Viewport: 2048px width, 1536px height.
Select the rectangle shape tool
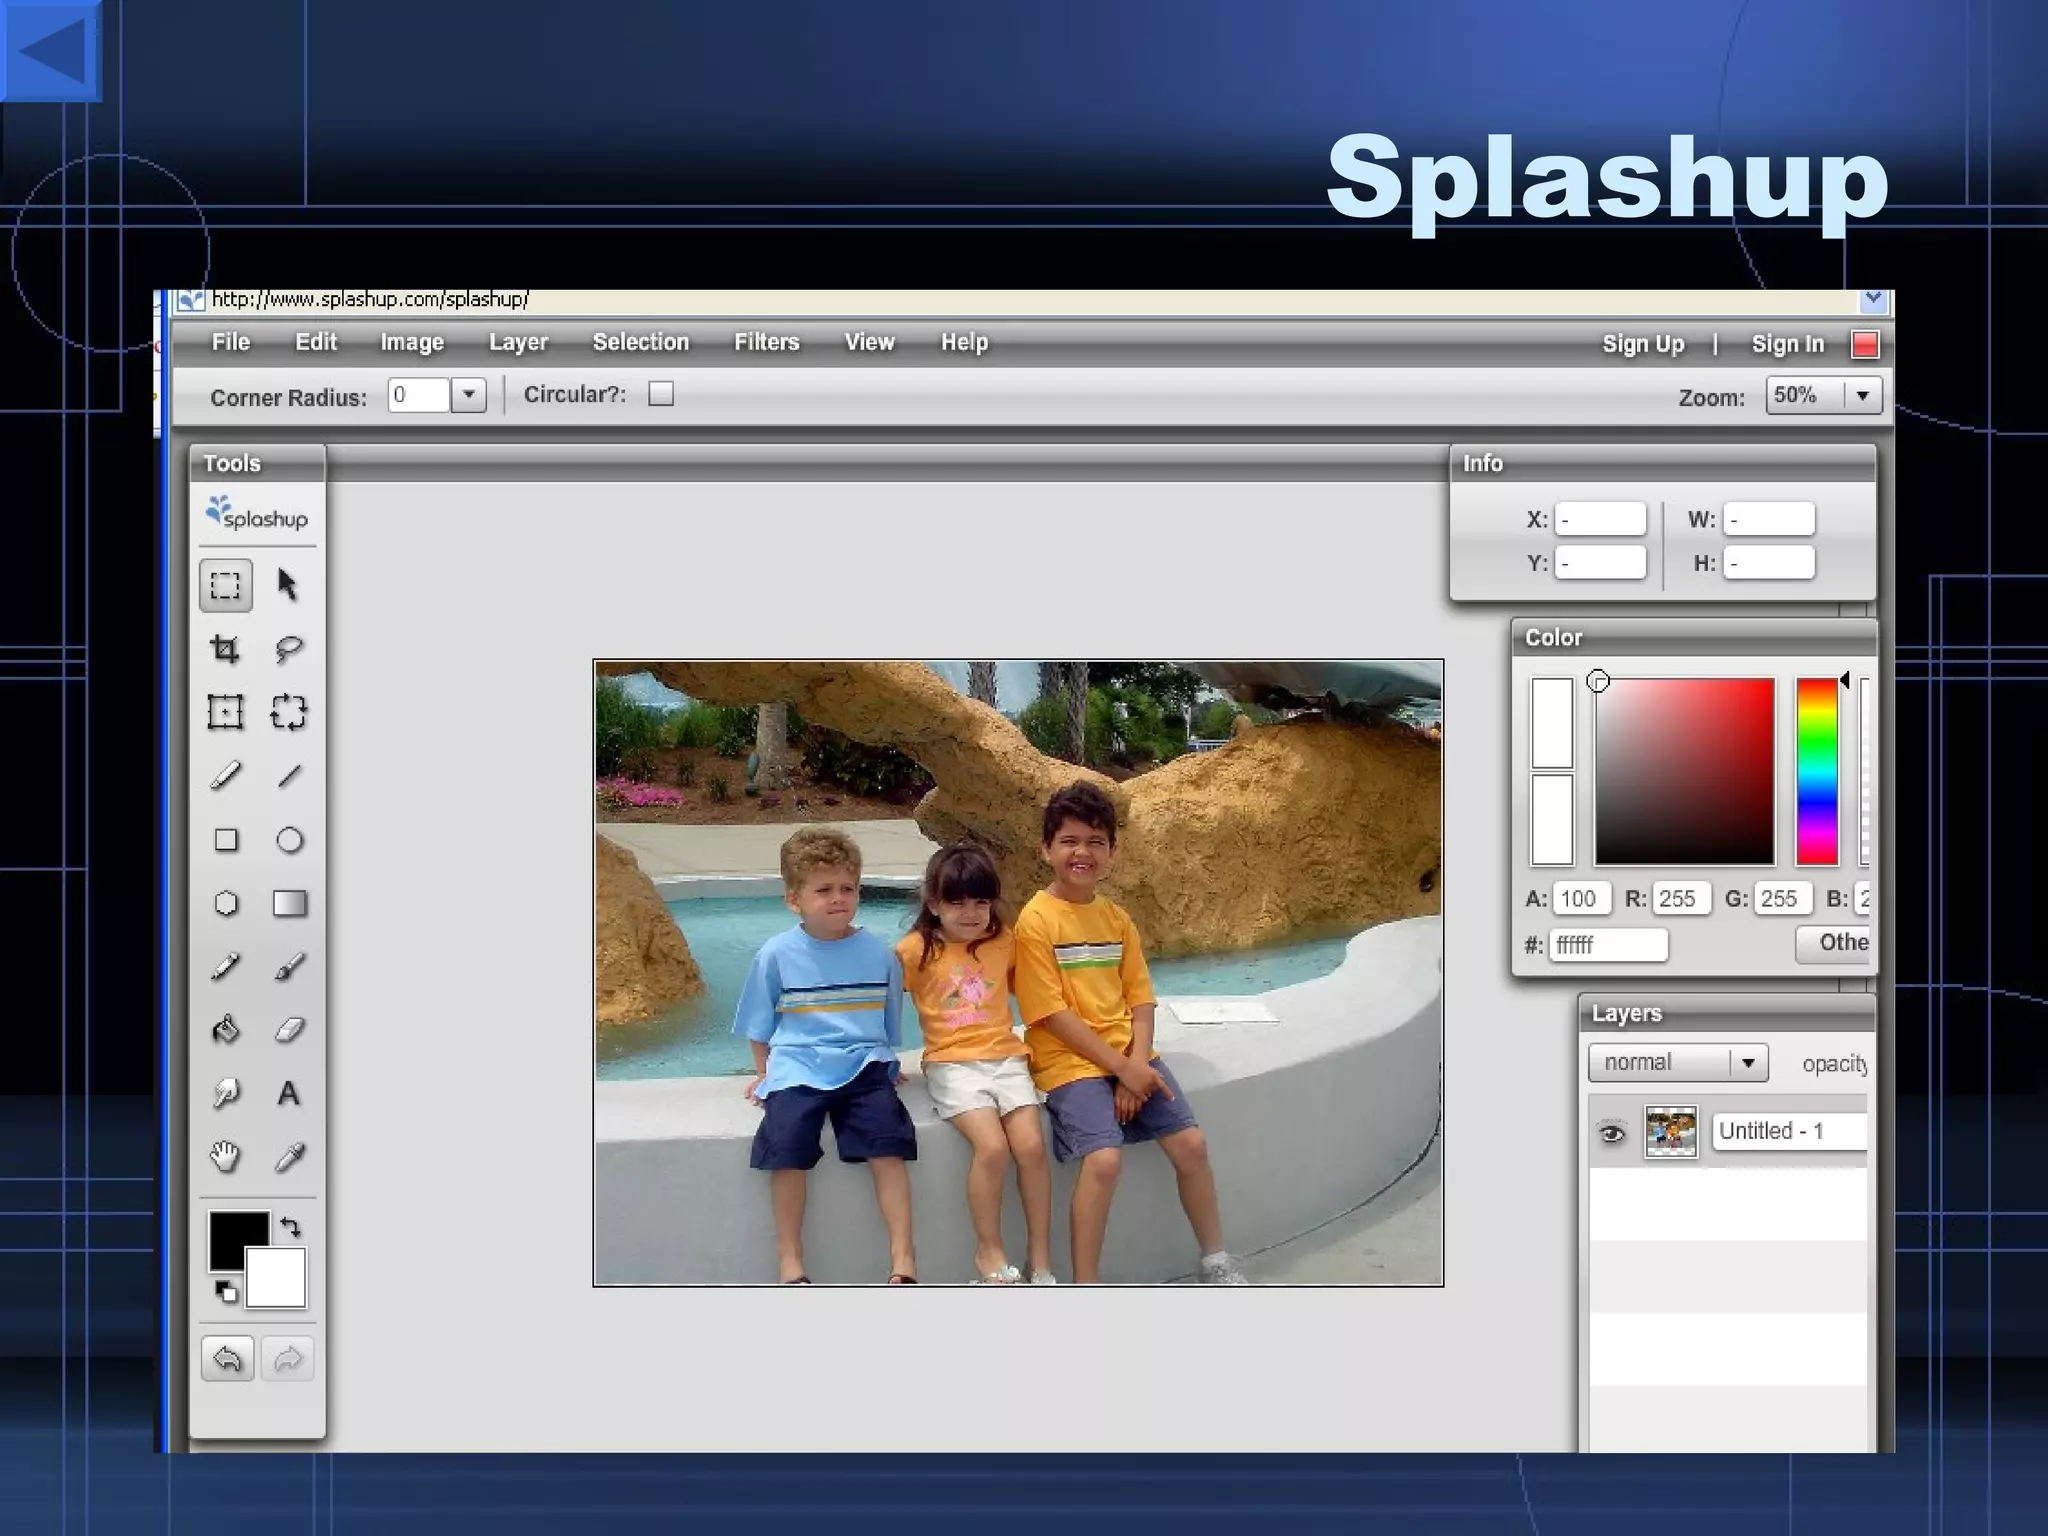pyautogui.click(x=226, y=840)
